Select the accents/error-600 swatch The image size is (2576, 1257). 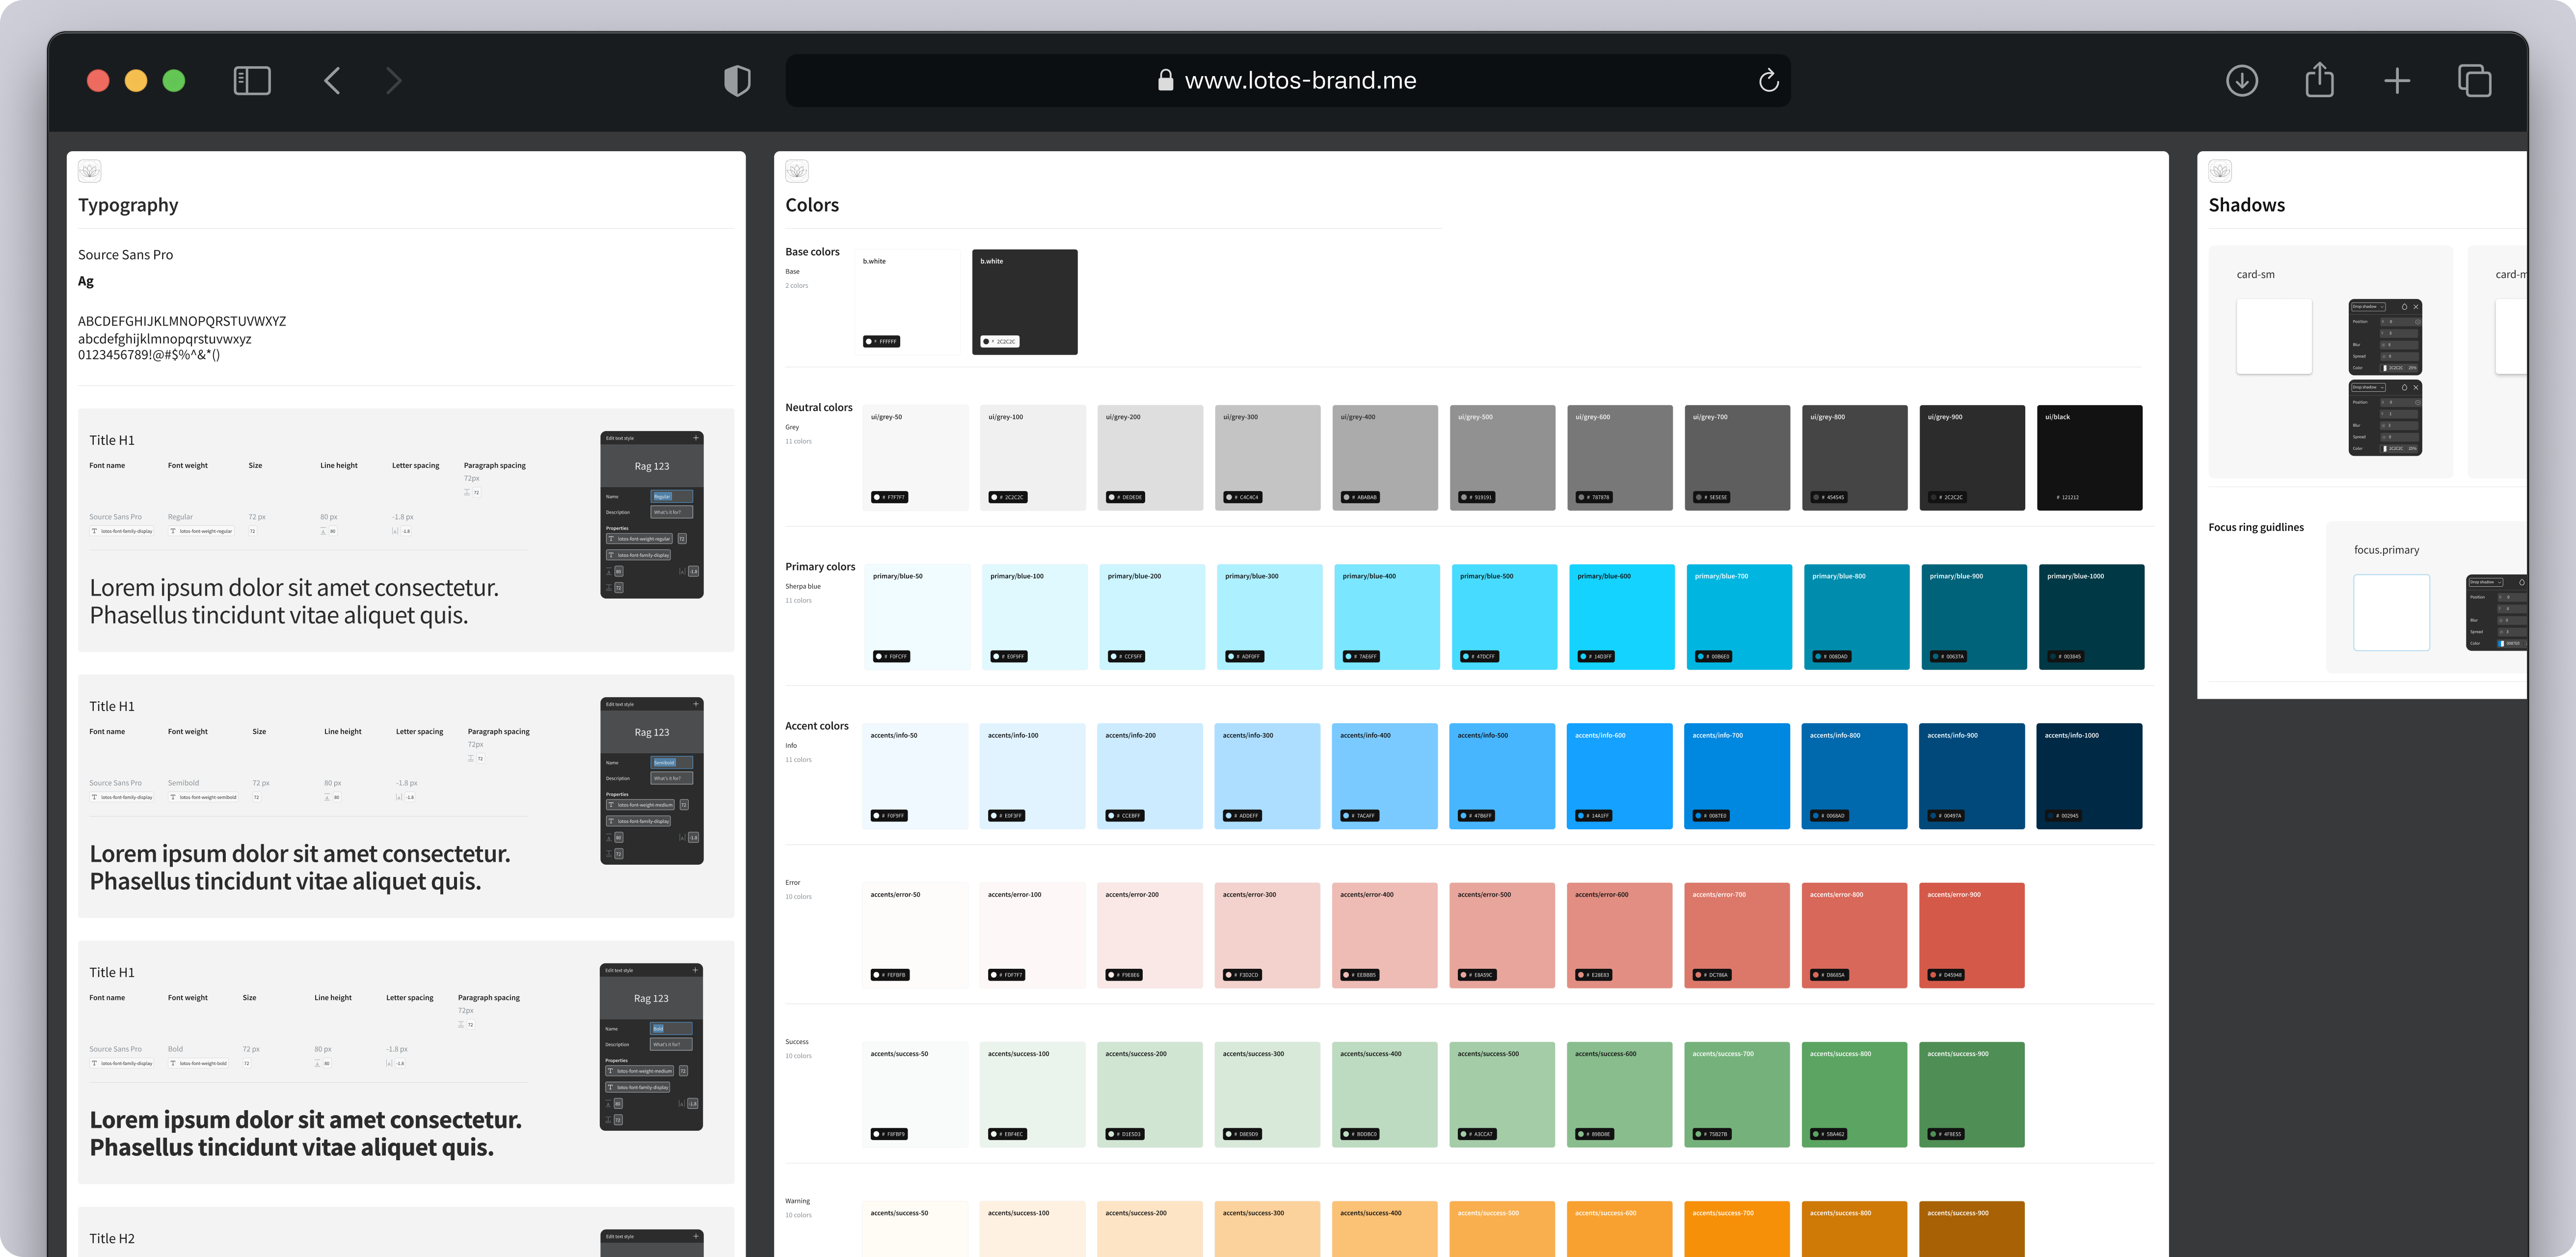click(1620, 935)
